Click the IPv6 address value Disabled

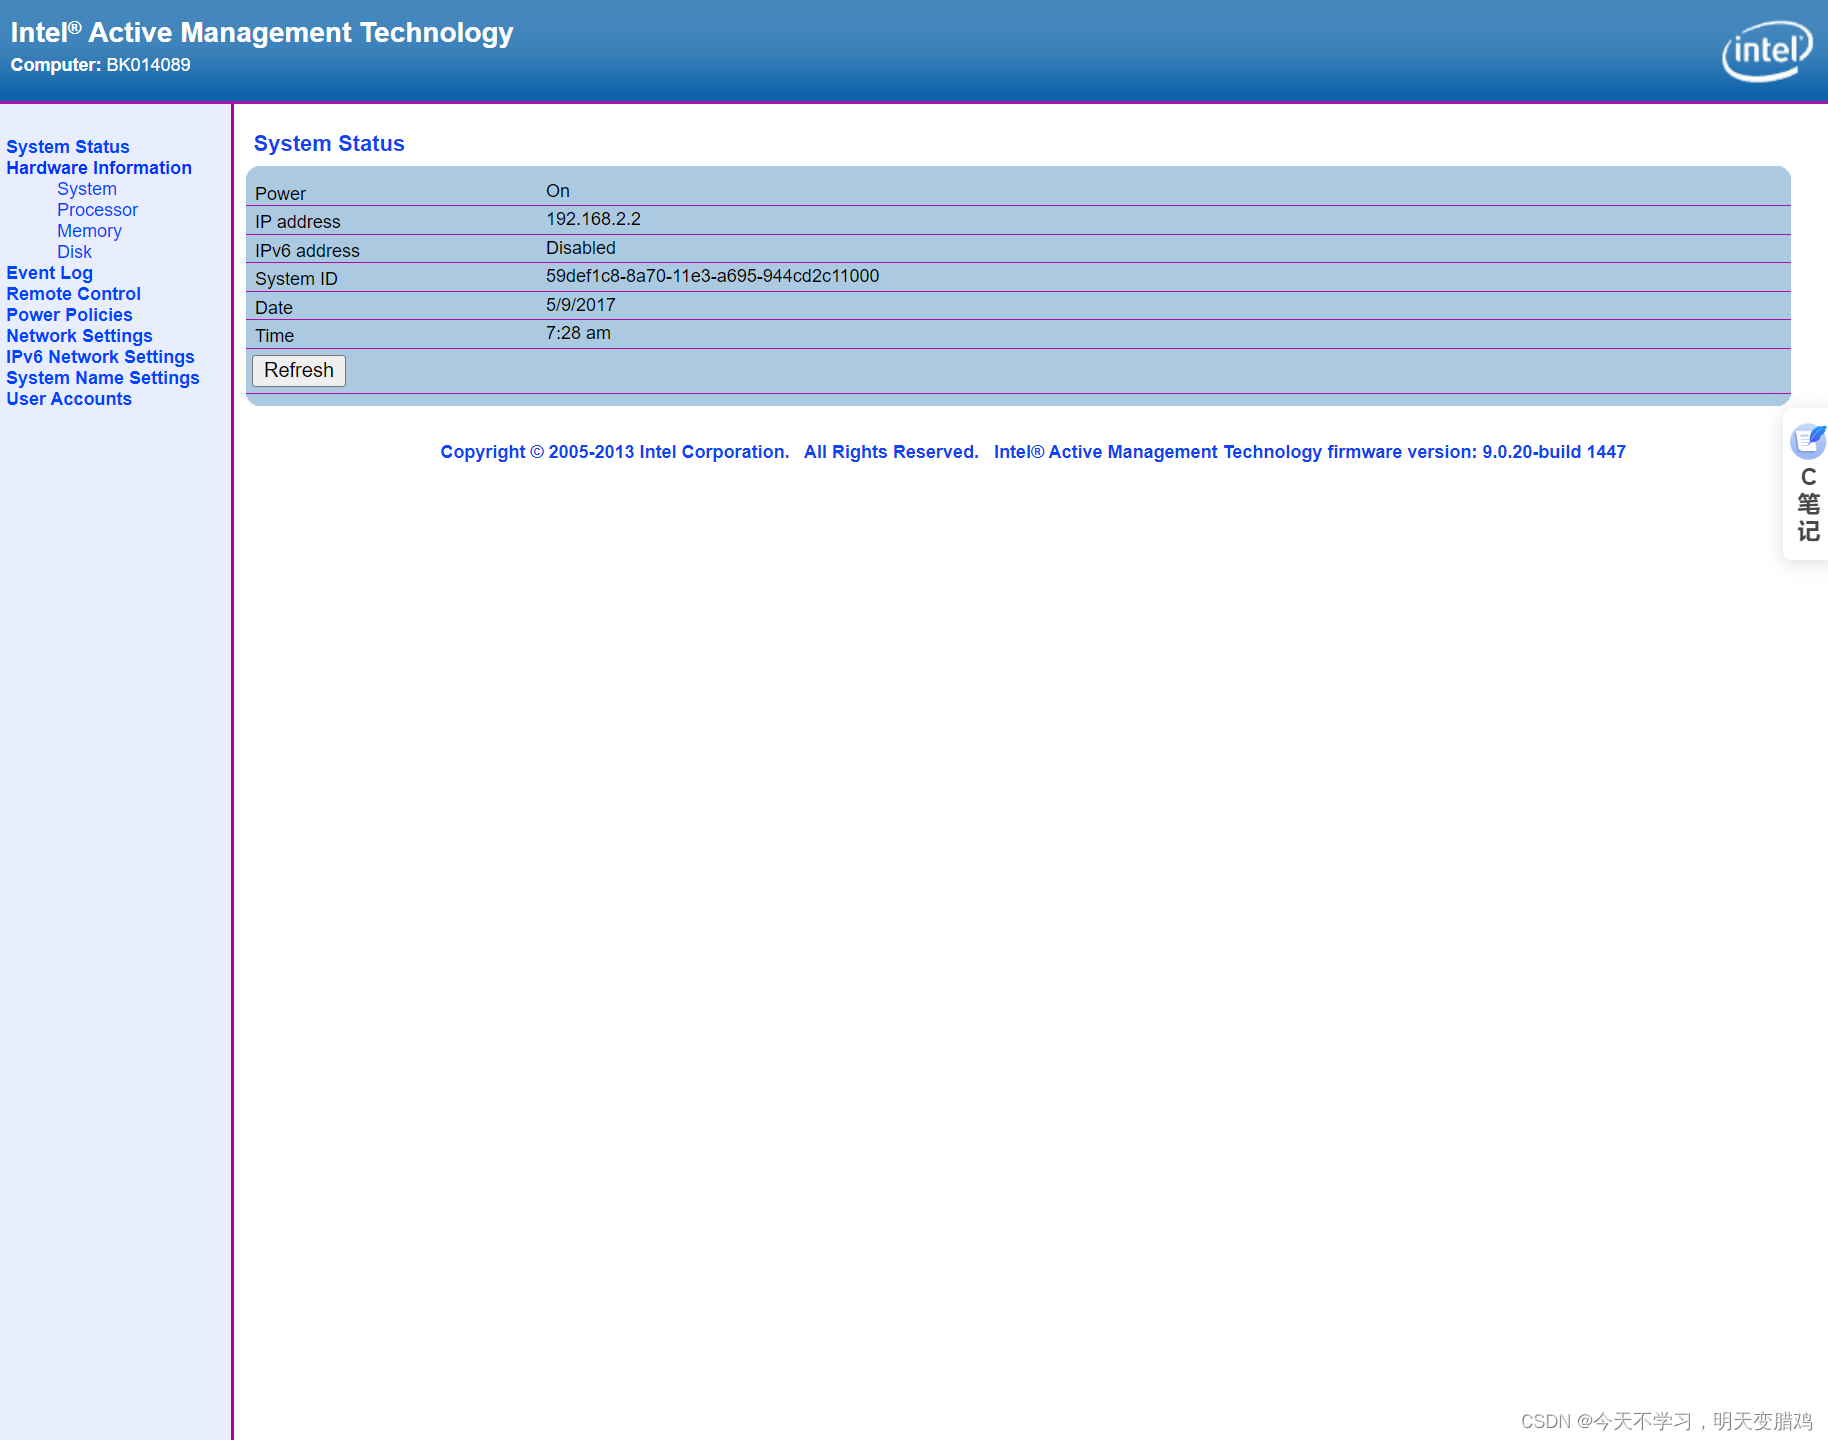coord(580,248)
